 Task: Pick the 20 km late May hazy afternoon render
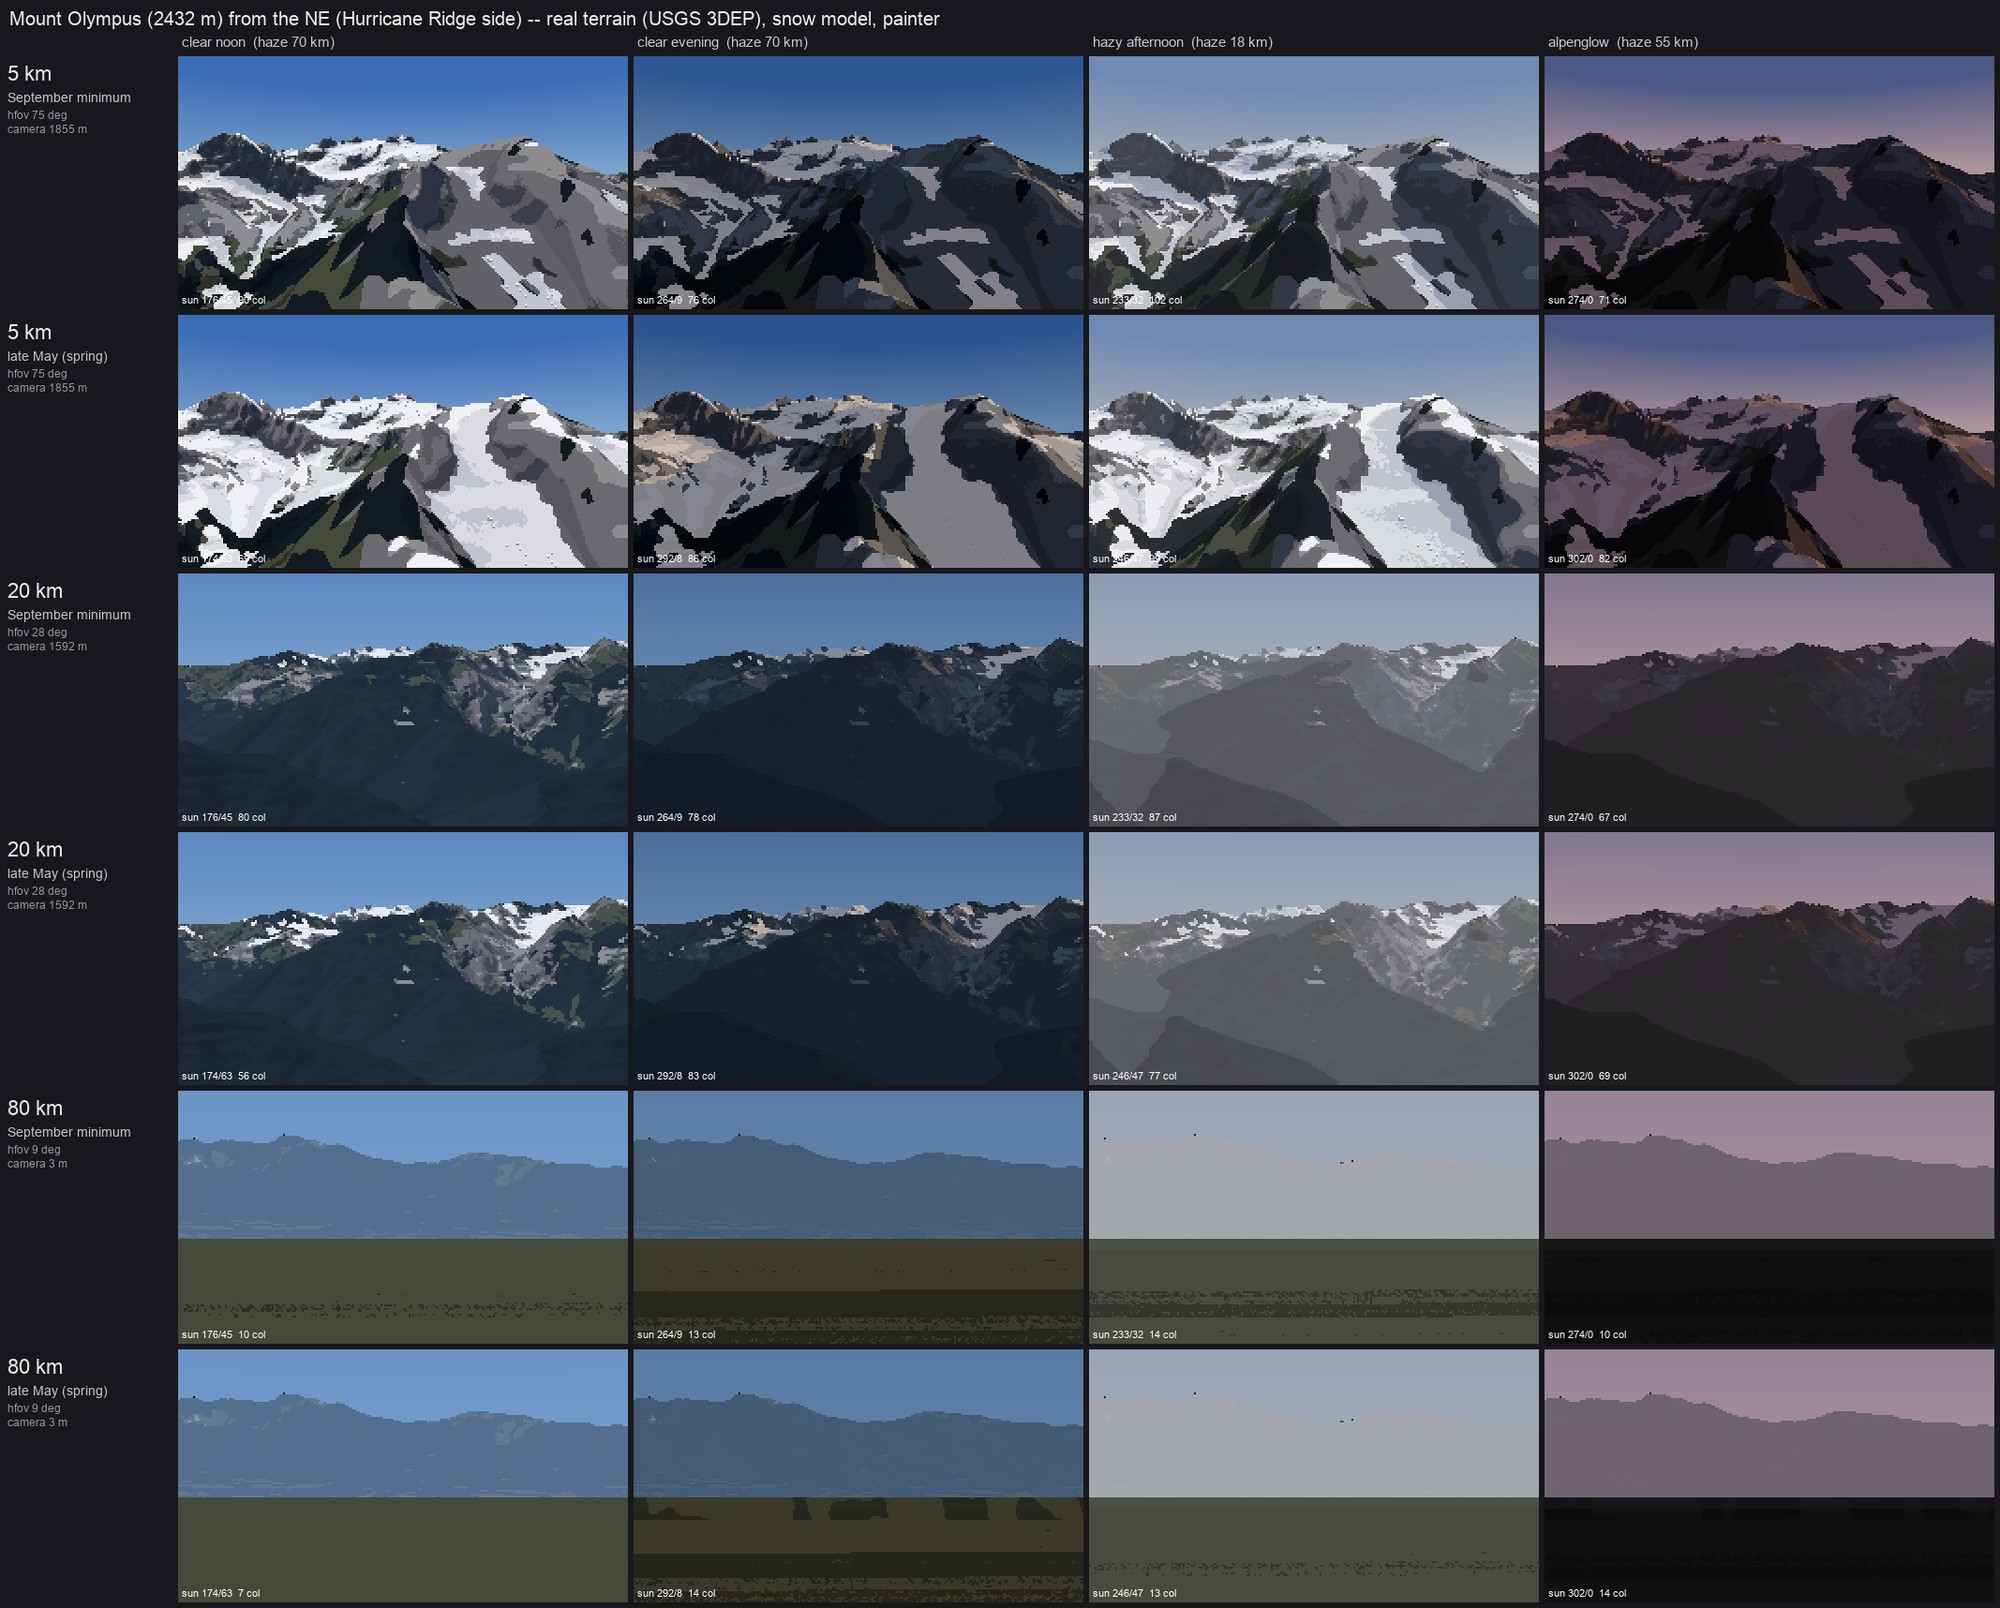pos(1314,958)
